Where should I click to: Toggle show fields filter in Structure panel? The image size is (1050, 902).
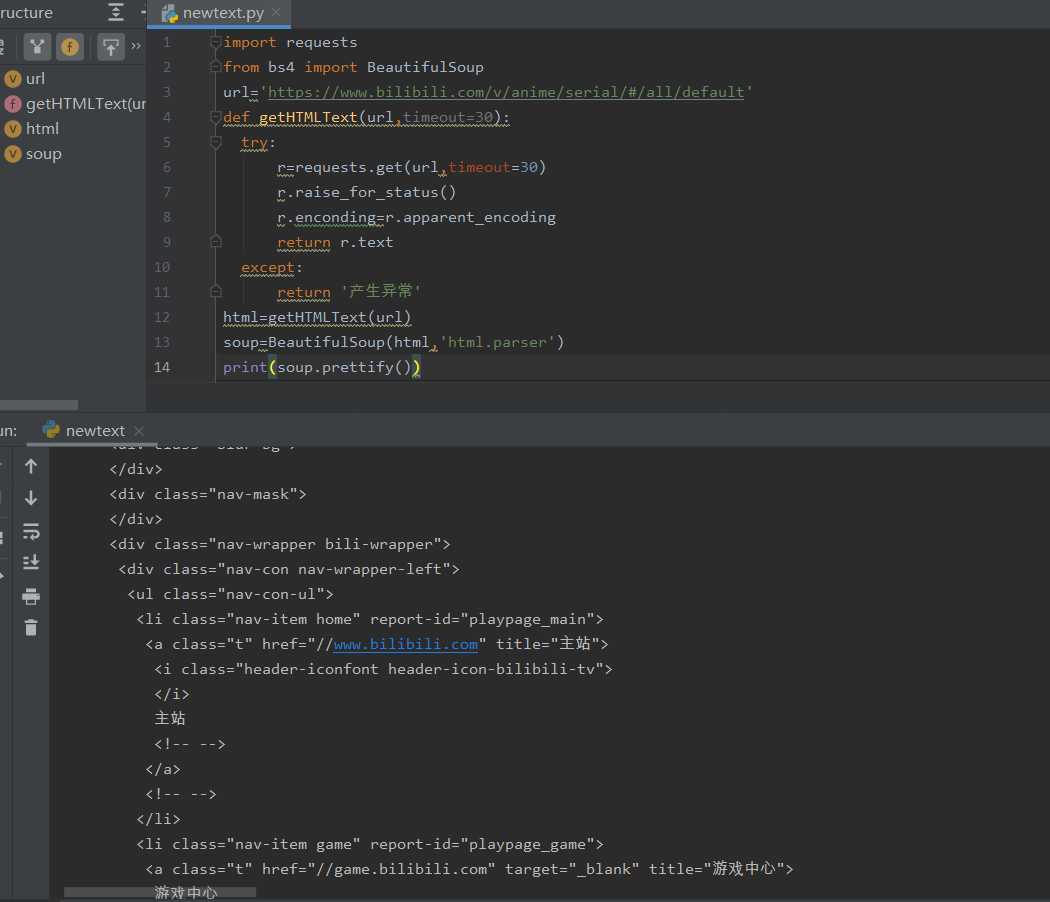click(x=70, y=46)
